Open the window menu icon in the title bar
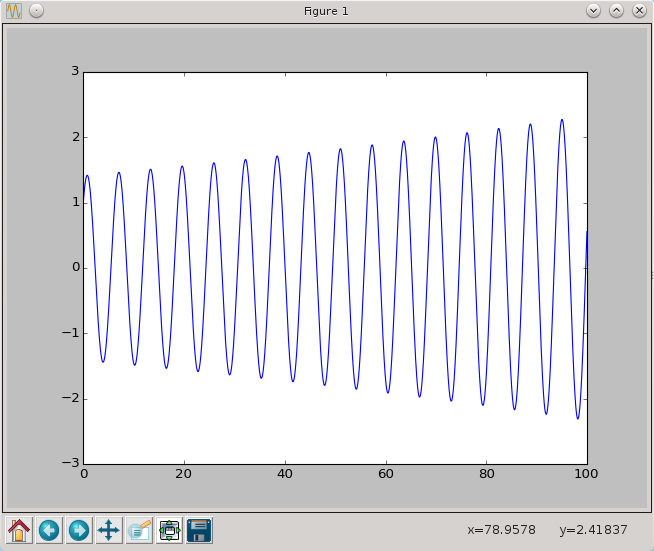The image size is (654, 551). click(15, 11)
